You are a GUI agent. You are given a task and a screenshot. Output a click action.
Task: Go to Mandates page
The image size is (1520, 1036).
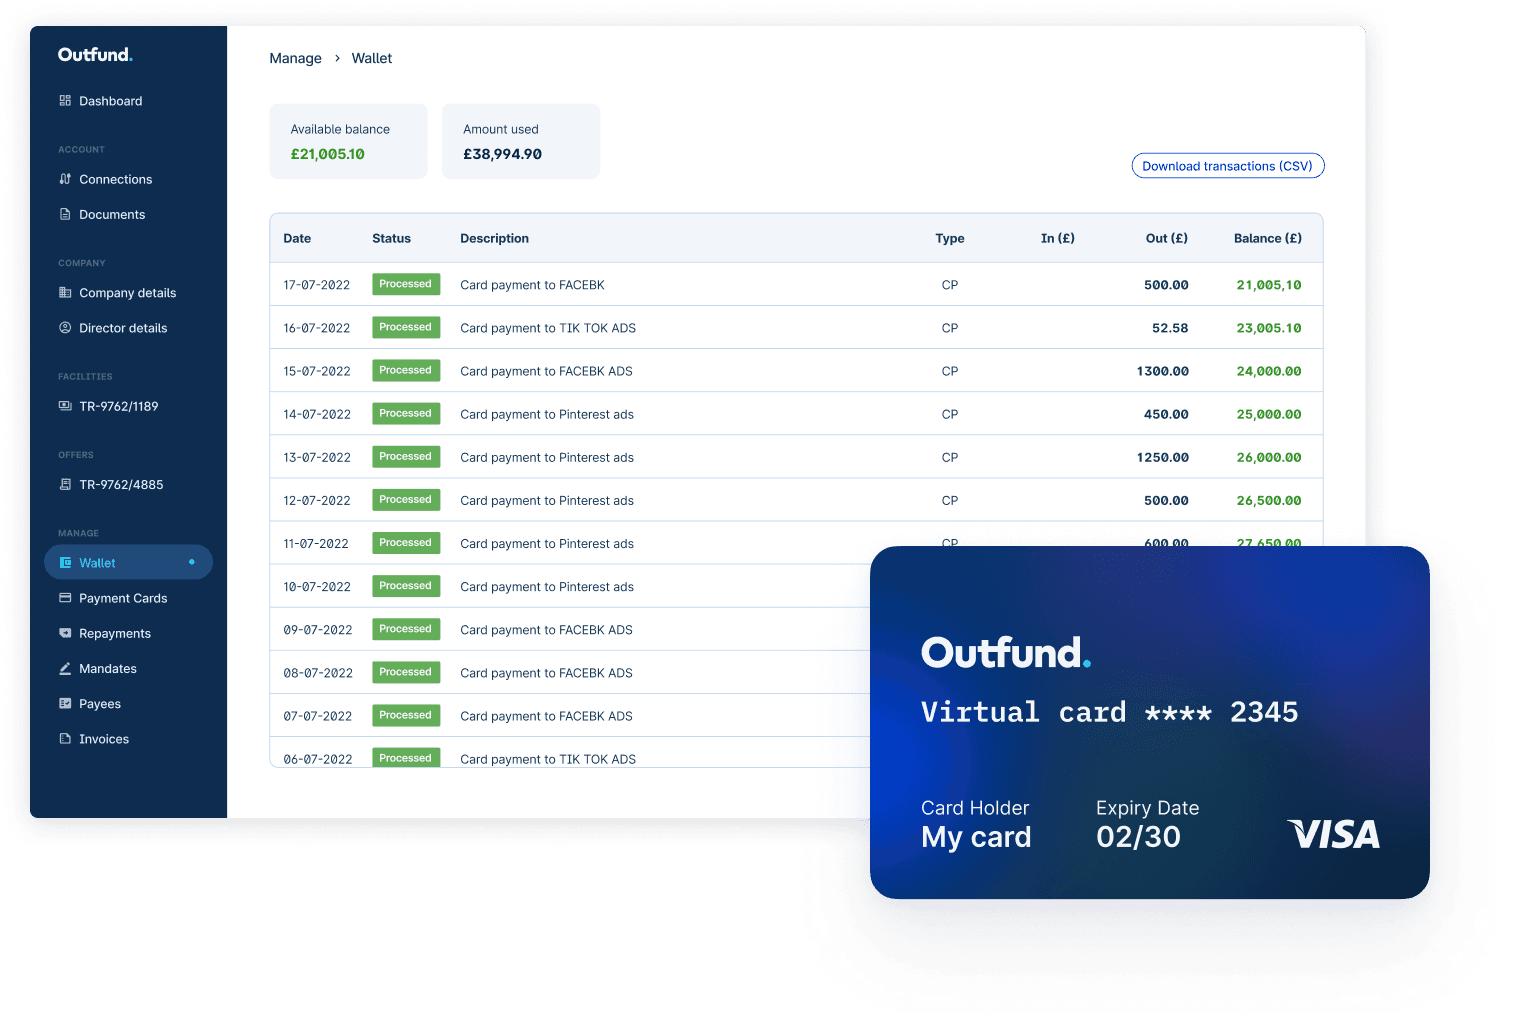[108, 669]
